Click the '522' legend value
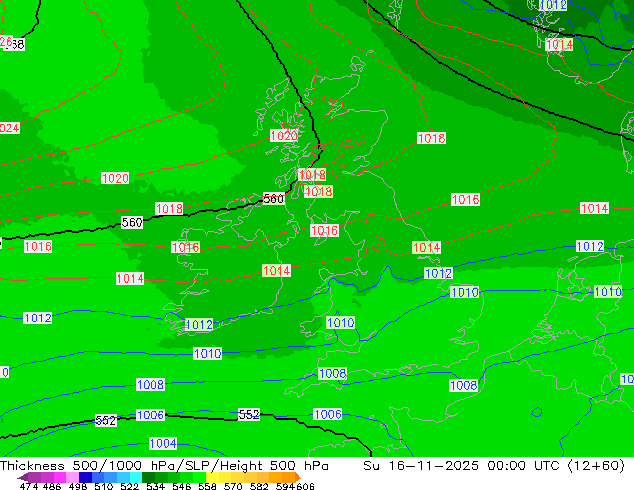This screenshot has height=490, width=634. coord(130,486)
